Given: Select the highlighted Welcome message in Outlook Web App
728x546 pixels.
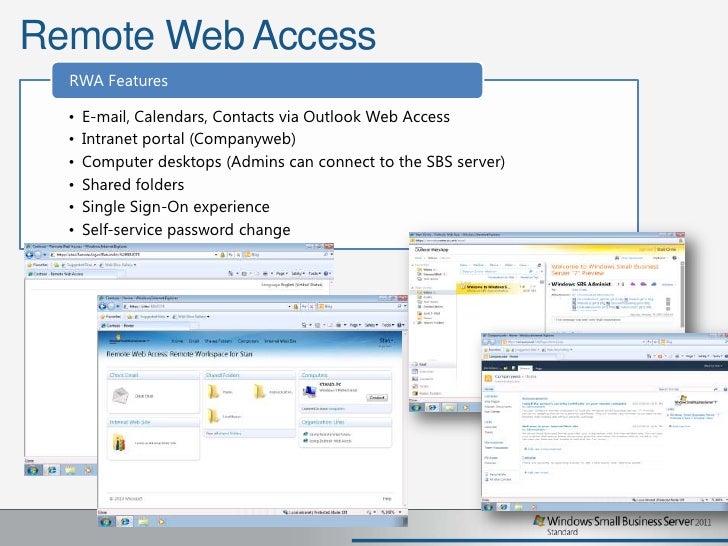Looking at the screenshot, I should 495,288.
